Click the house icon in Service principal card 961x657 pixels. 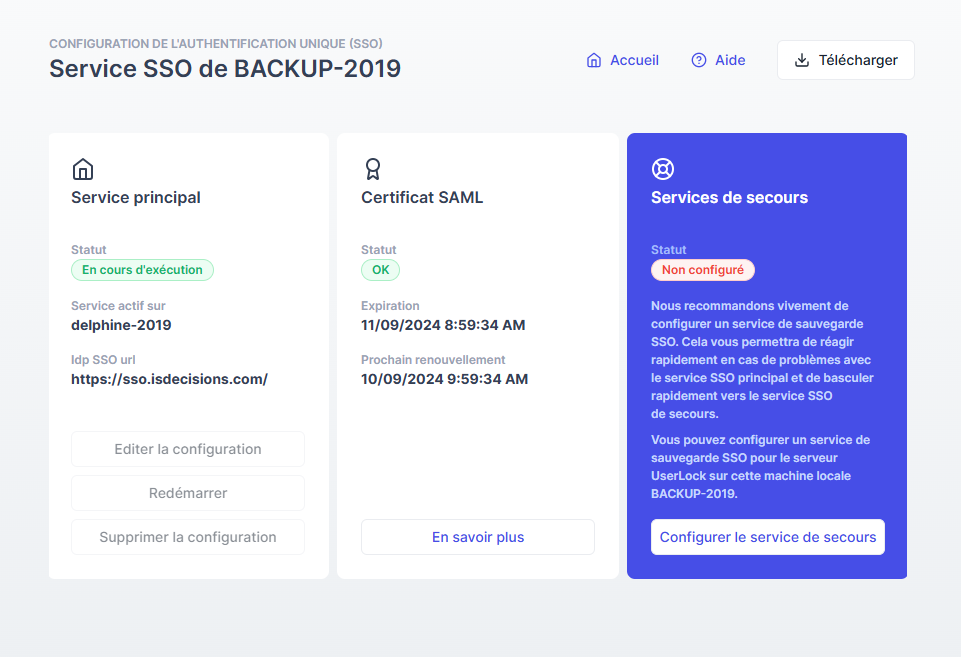click(x=84, y=169)
